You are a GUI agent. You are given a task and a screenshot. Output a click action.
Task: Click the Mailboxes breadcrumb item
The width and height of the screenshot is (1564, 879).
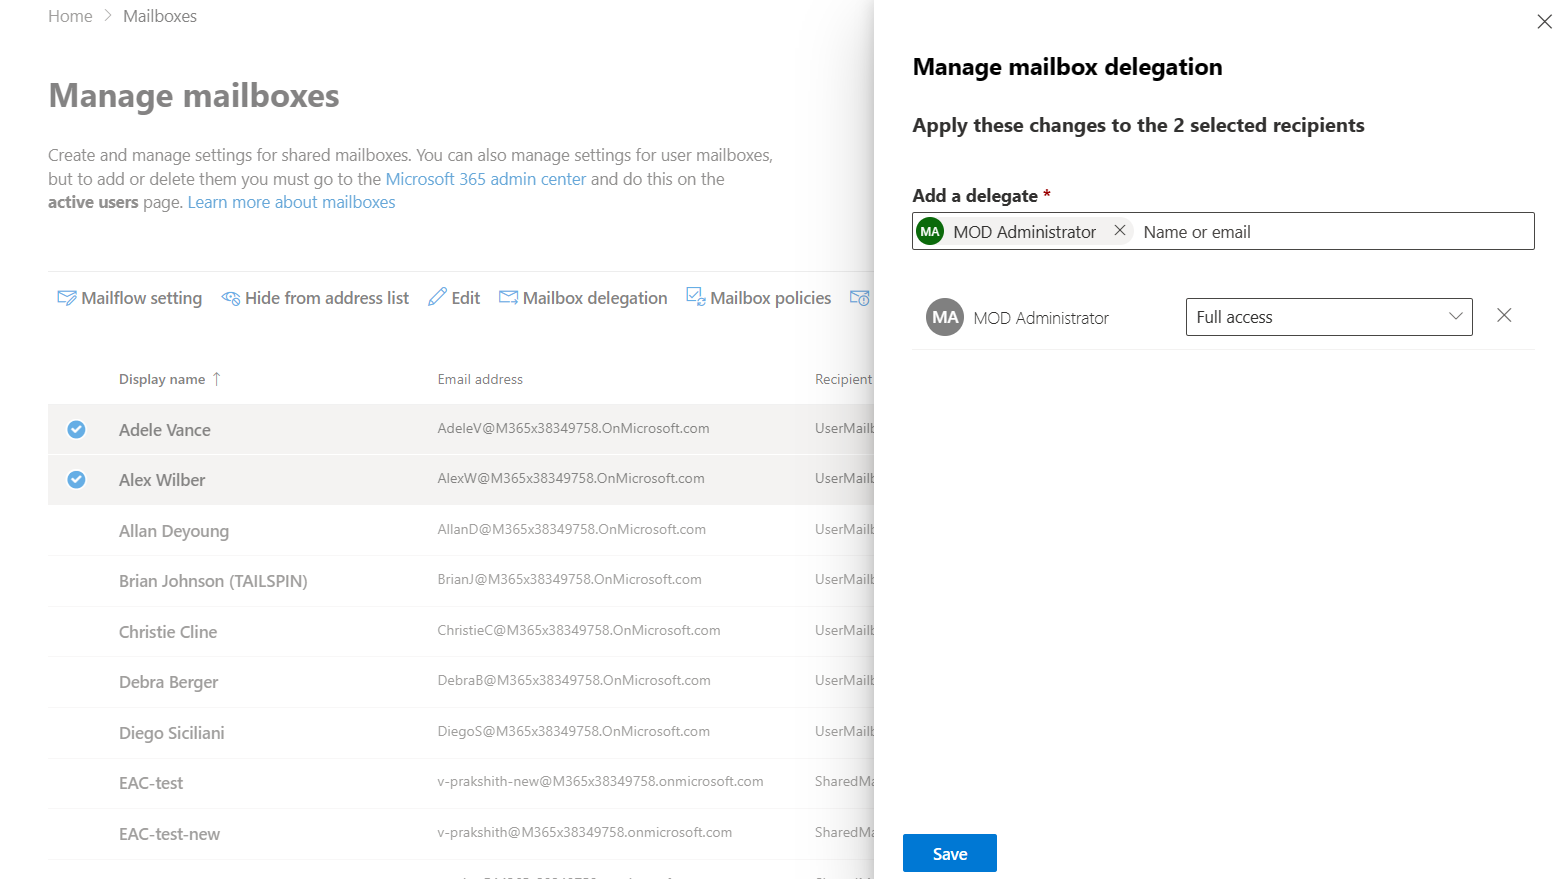pos(160,16)
